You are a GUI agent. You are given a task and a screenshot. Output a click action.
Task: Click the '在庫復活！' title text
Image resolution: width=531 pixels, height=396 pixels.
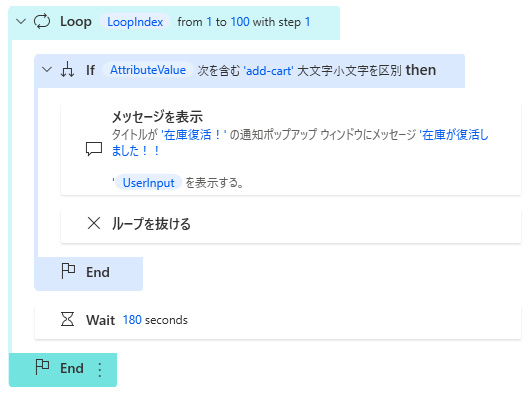(x=194, y=135)
